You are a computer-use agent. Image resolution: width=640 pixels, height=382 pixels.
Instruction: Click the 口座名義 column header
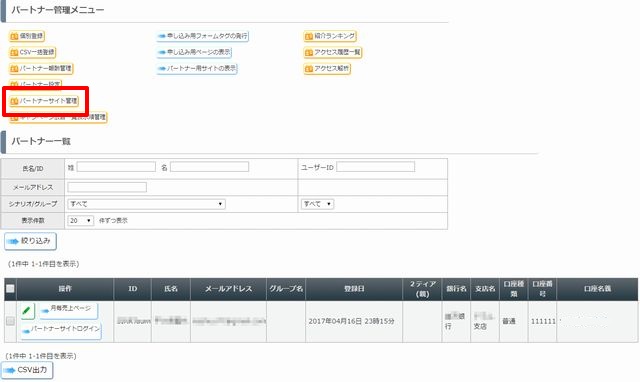click(x=597, y=289)
